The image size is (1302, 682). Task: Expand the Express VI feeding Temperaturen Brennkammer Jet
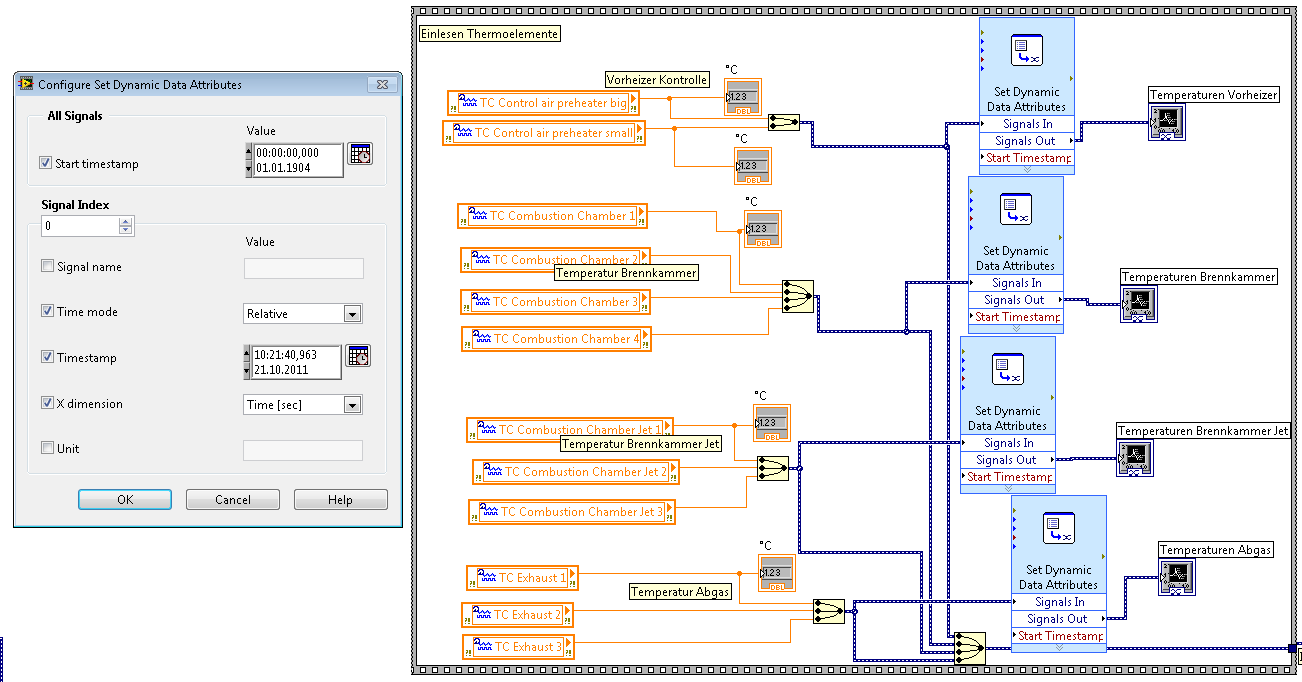click(1008, 487)
